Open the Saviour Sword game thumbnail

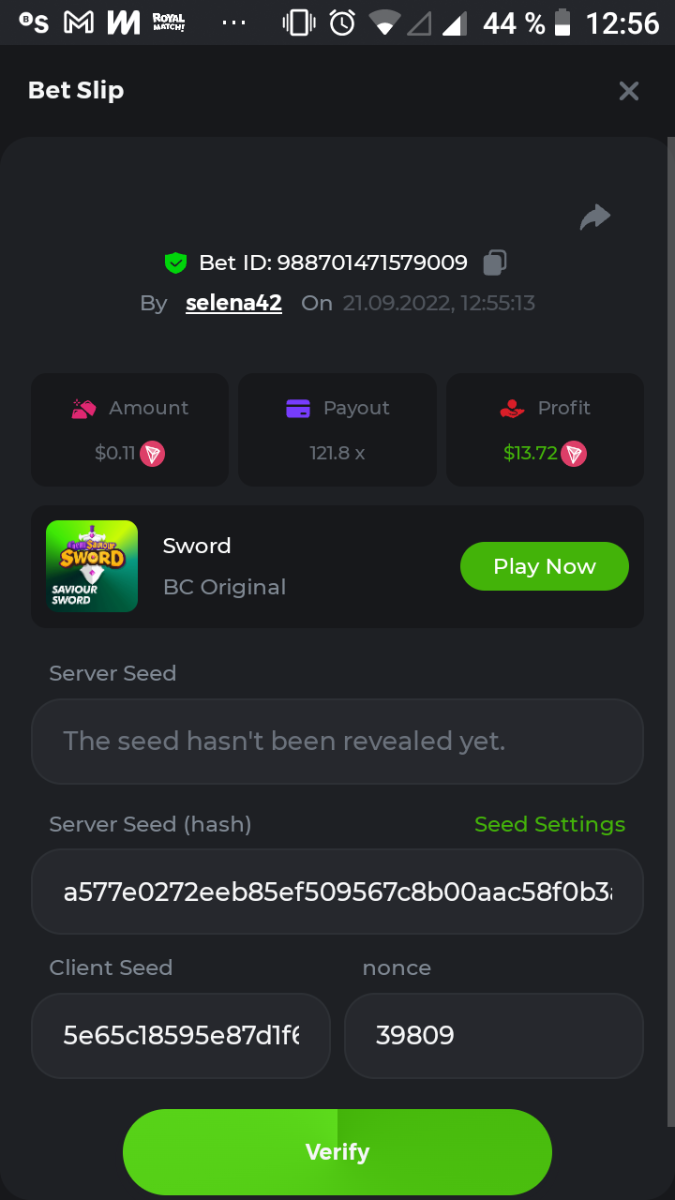pos(92,566)
